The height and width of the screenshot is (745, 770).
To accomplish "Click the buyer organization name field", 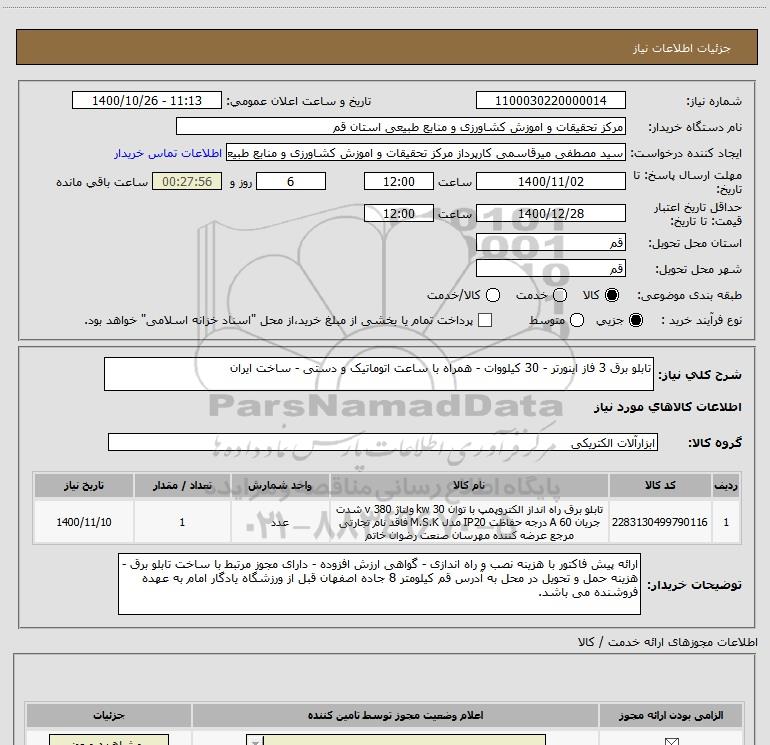I will (x=401, y=127).
